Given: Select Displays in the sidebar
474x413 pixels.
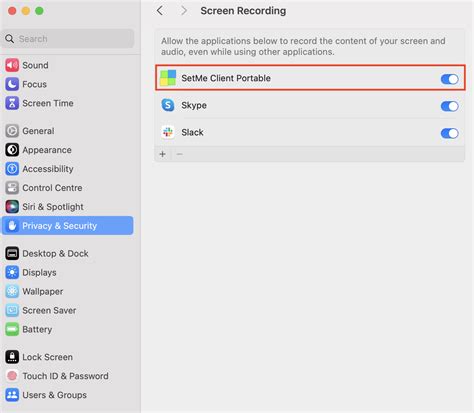Looking at the screenshot, I should (x=68, y=272).
